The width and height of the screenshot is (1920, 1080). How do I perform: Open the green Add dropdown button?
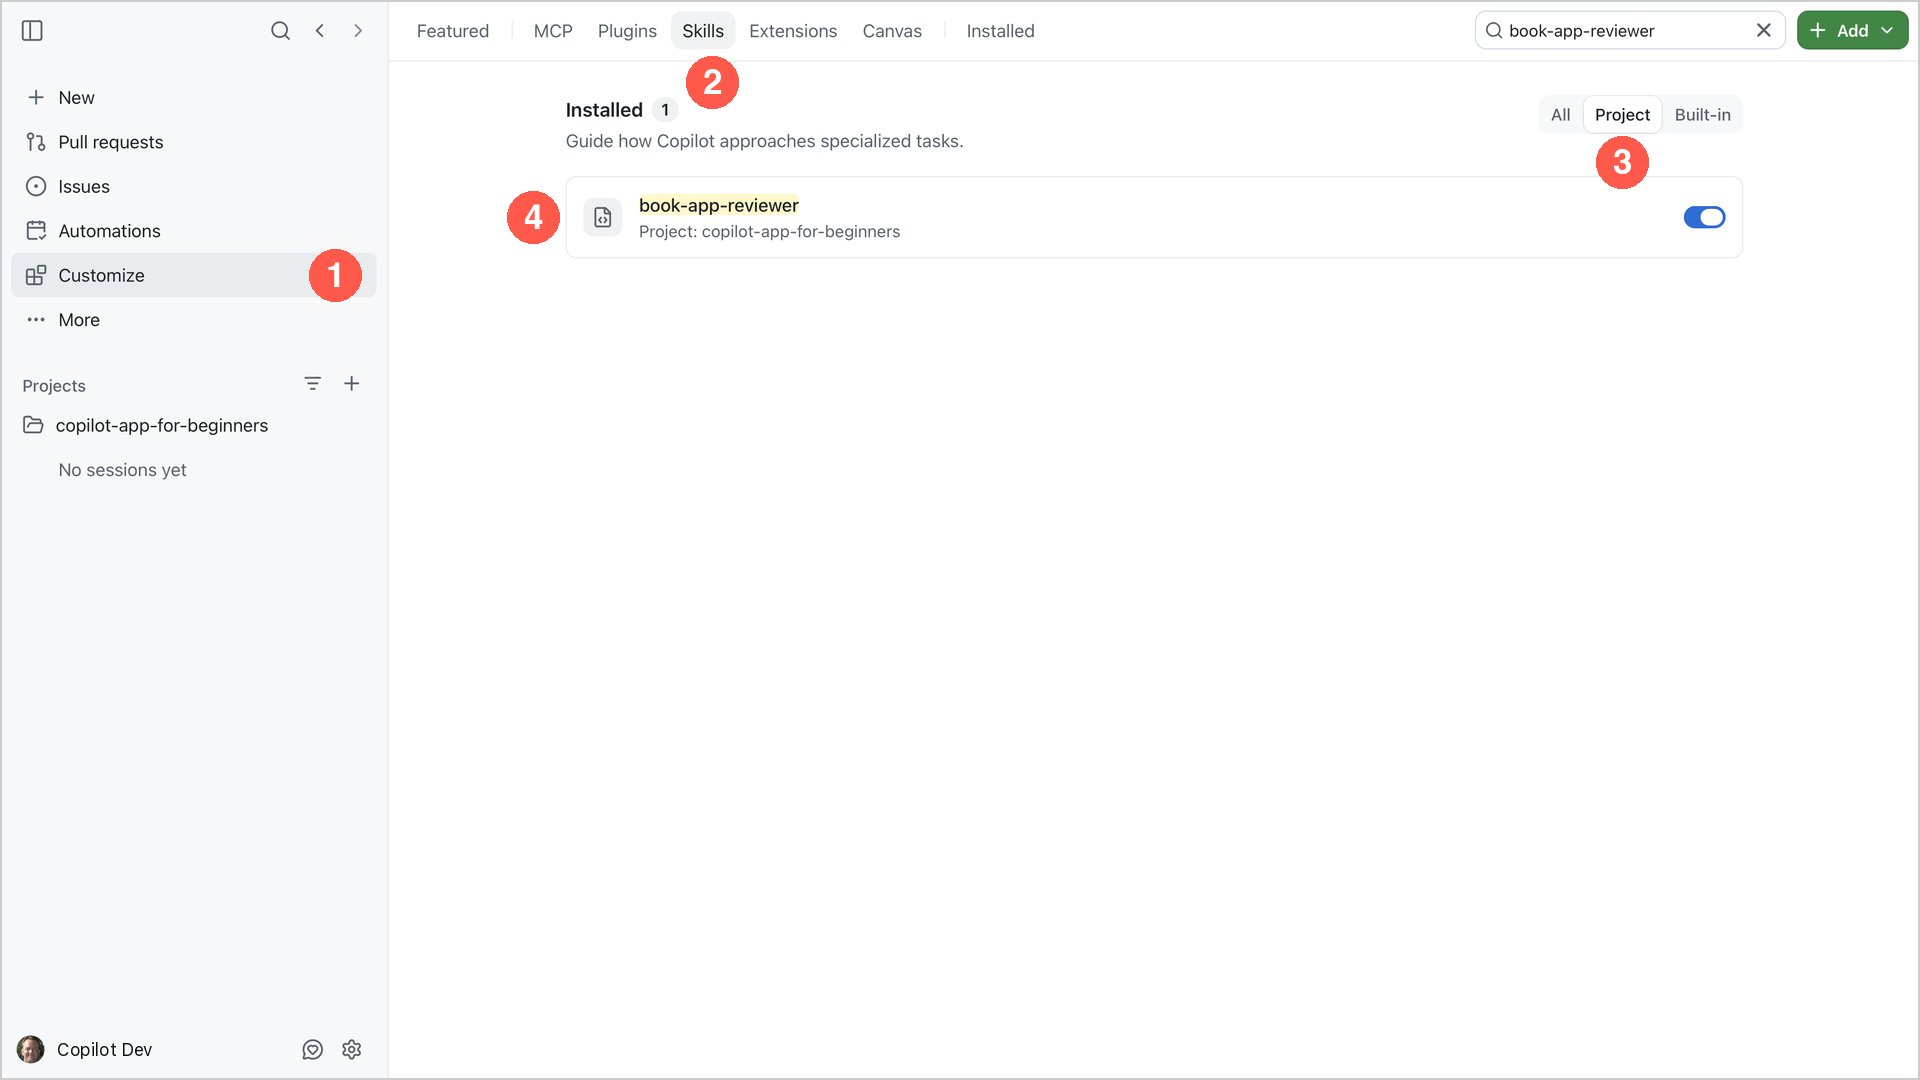tap(1853, 31)
